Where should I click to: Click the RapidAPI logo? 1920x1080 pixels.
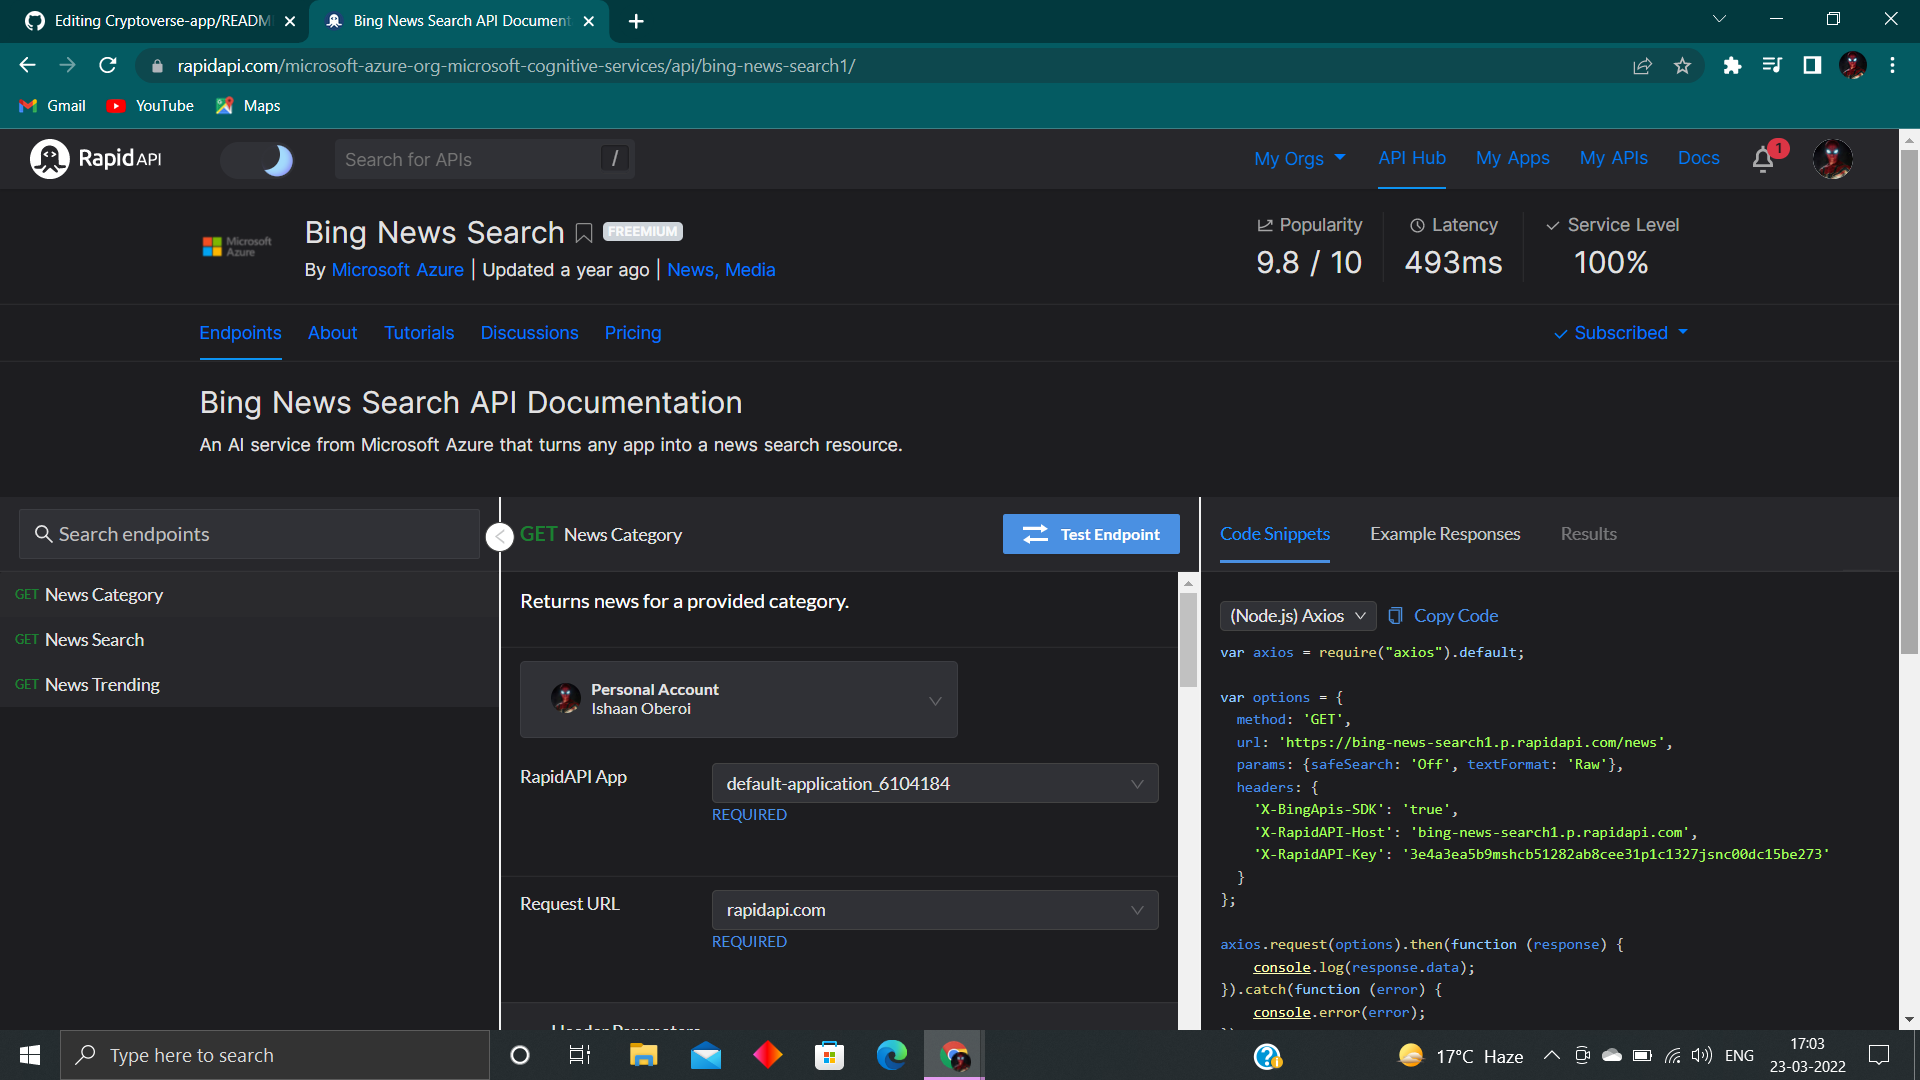[96, 159]
